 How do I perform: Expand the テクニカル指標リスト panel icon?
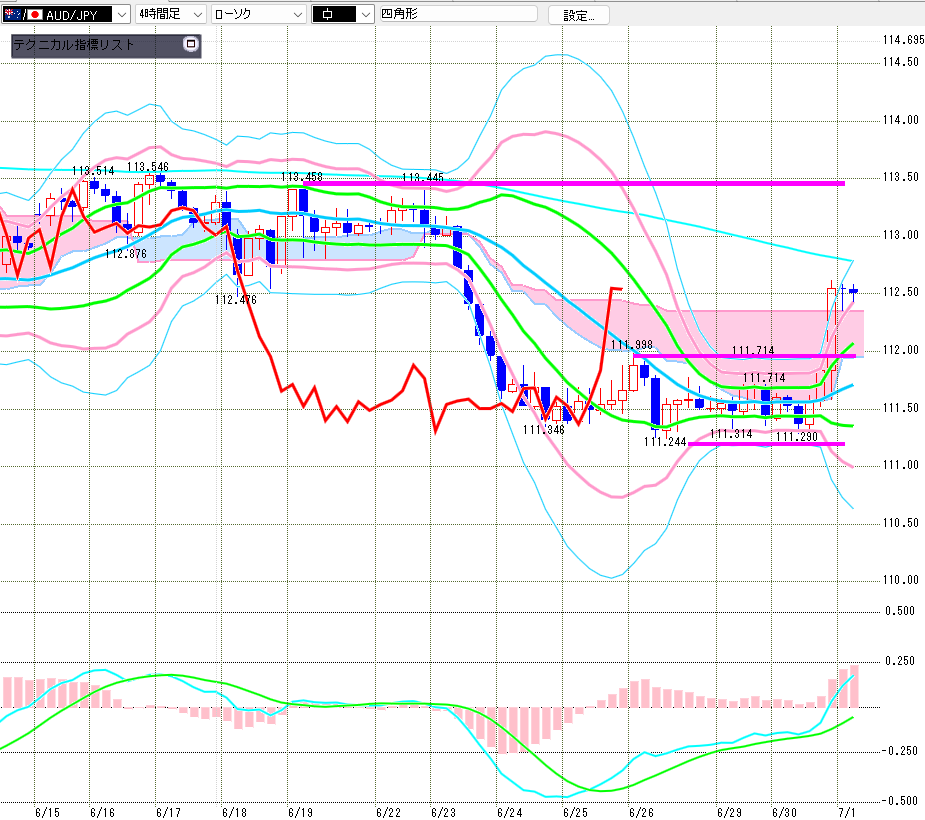coord(191,44)
